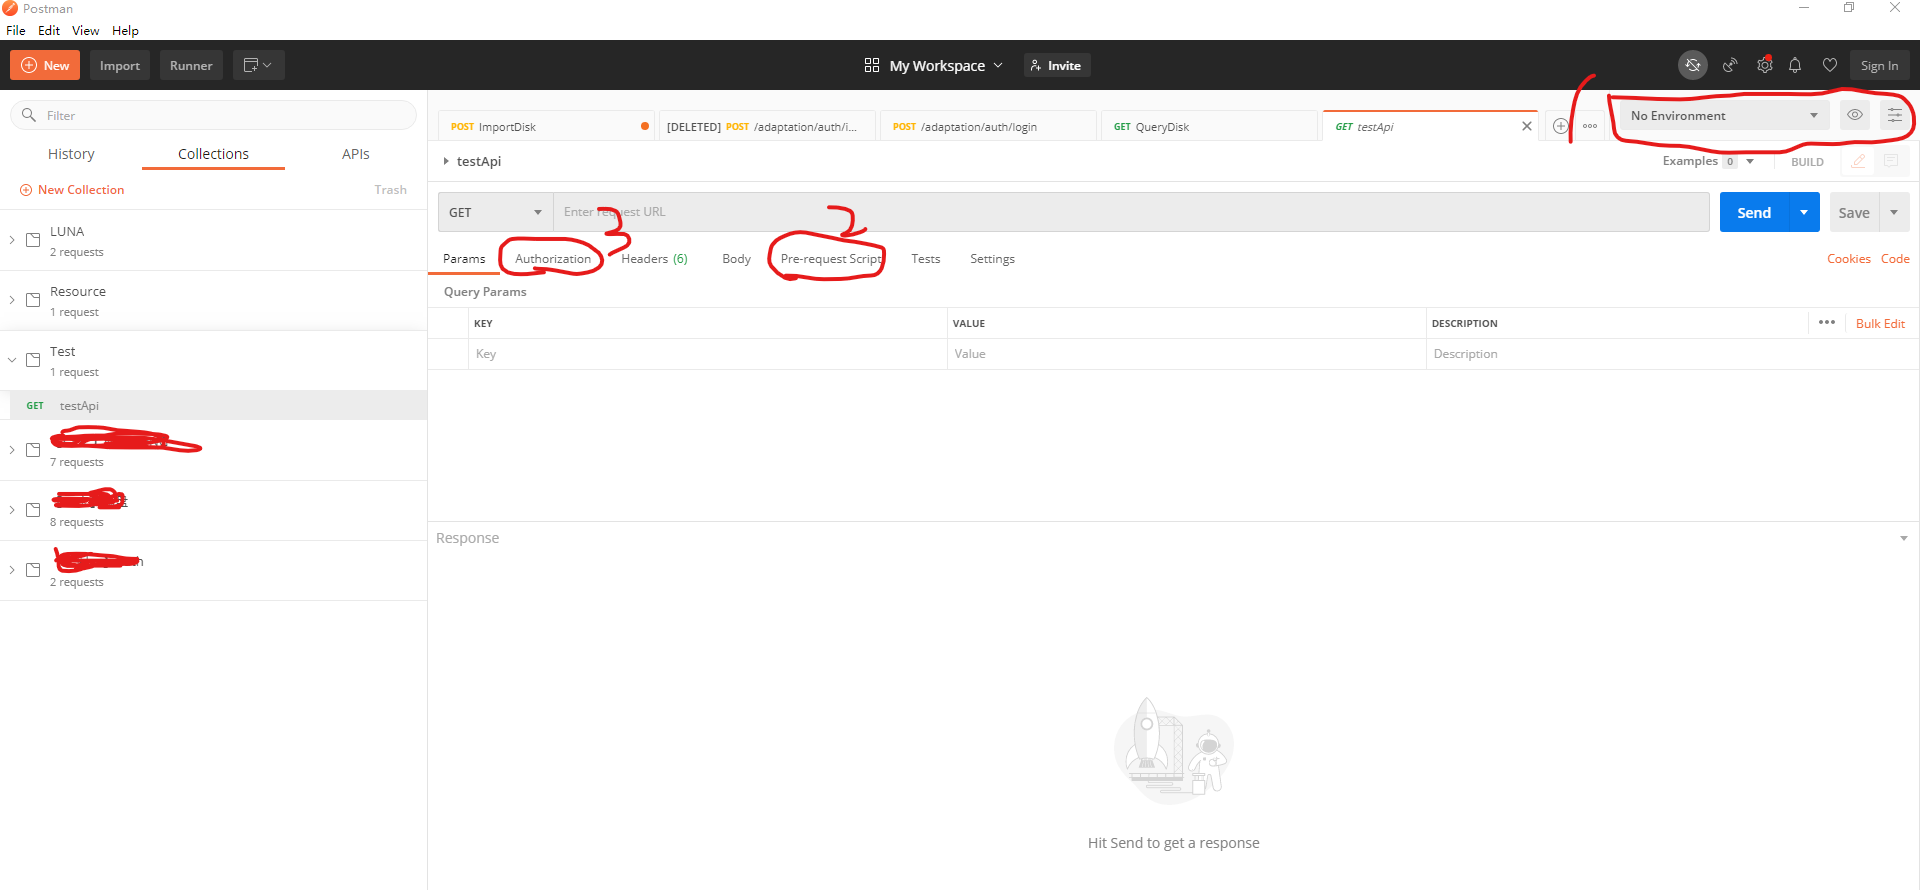Click the heart icon in header

[1830, 65]
